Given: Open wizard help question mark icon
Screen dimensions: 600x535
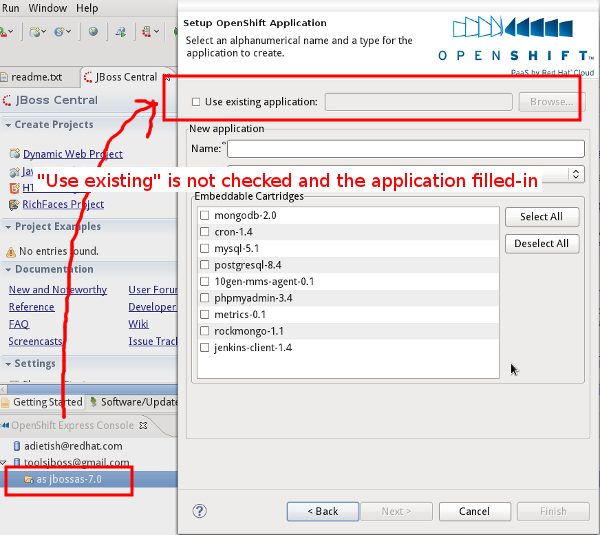Looking at the screenshot, I should click(199, 511).
